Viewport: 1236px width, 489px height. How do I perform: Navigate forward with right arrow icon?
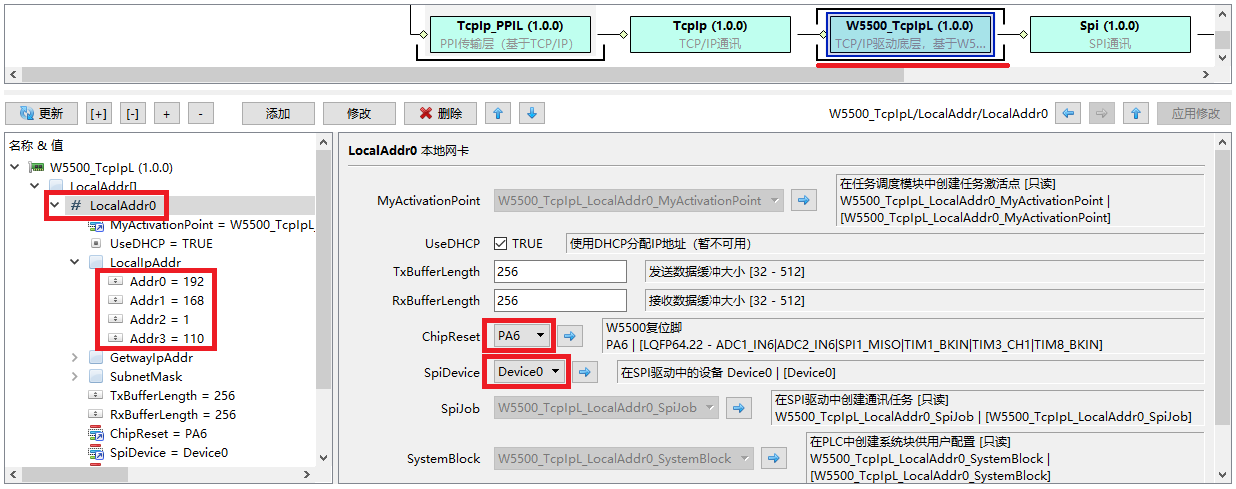1102,114
